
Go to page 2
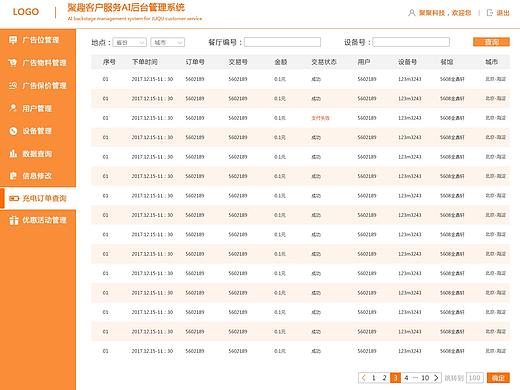[x=384, y=378]
